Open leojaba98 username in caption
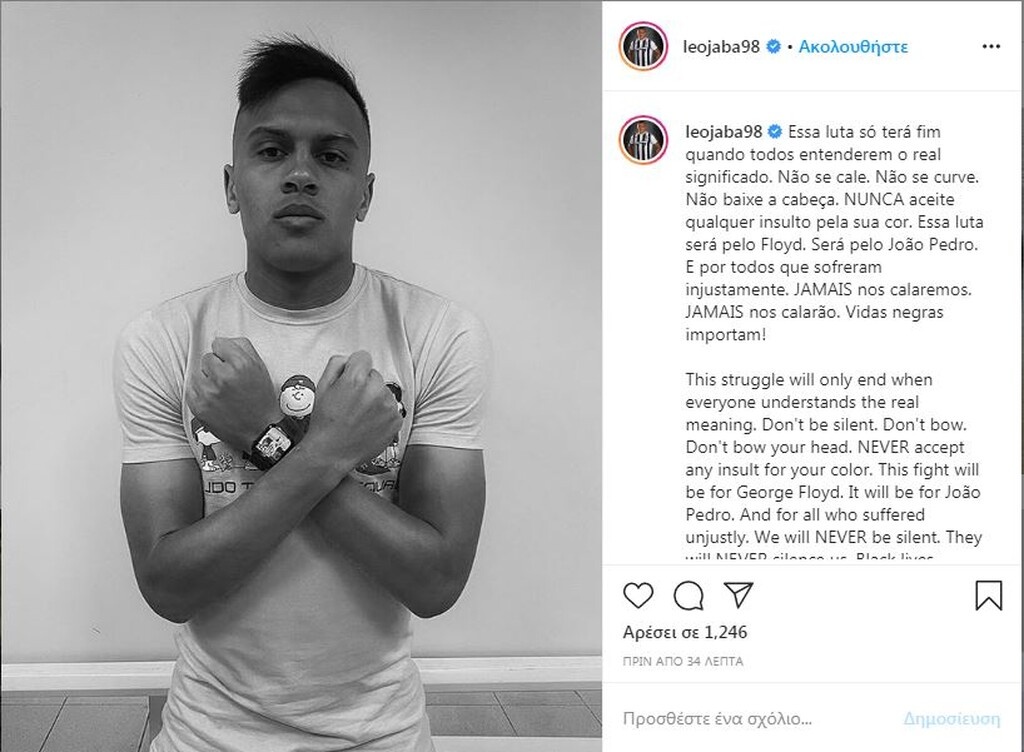The height and width of the screenshot is (752, 1024). click(x=724, y=132)
